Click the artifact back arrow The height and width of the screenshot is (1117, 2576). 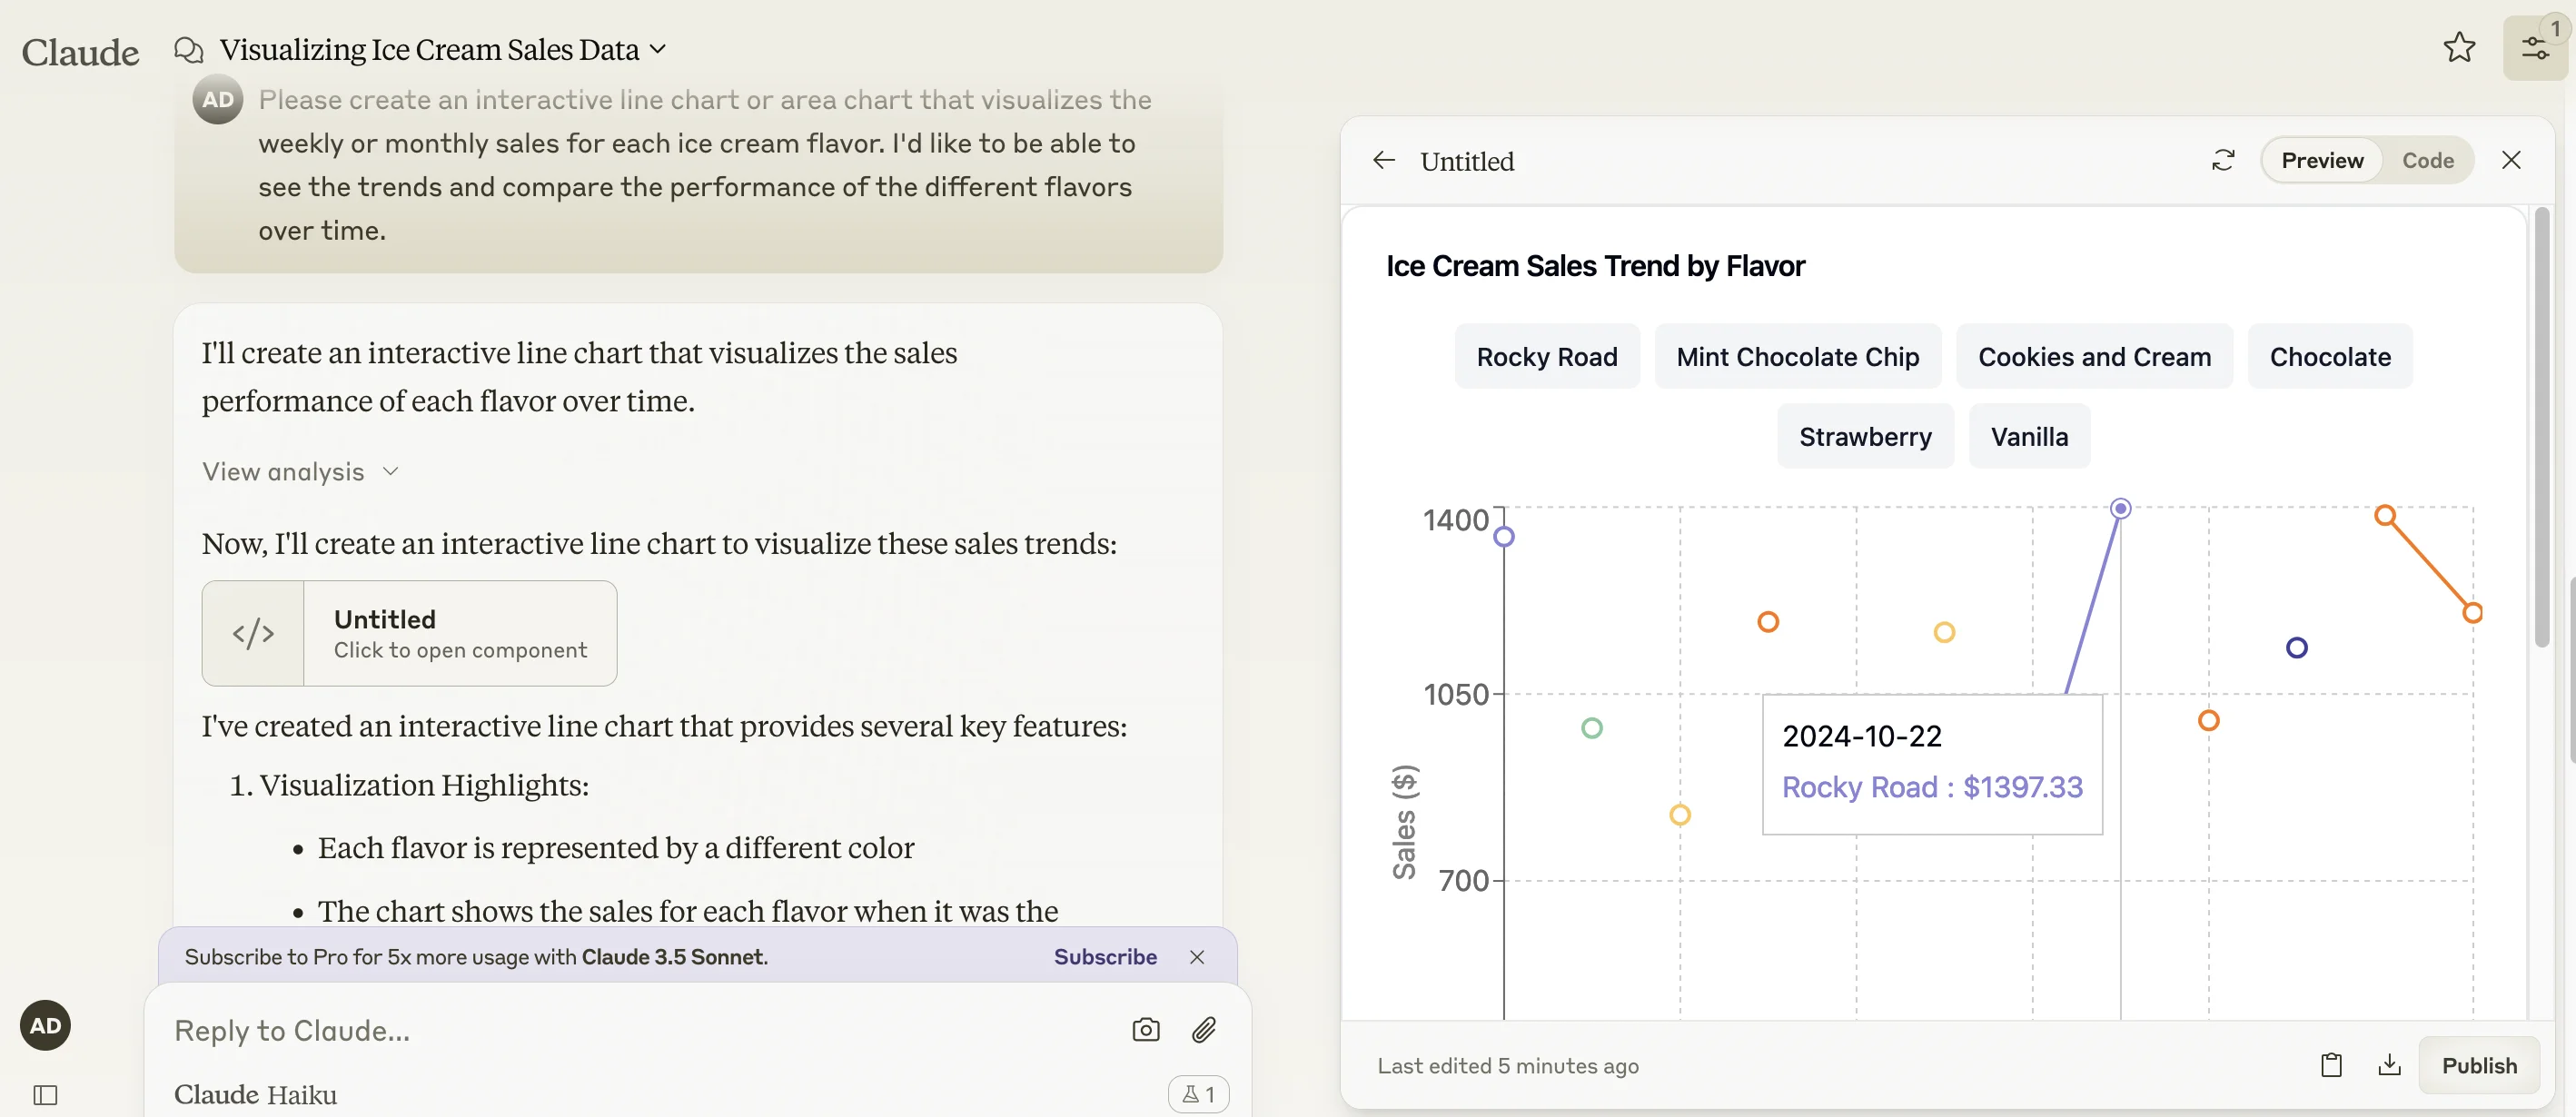click(1384, 160)
